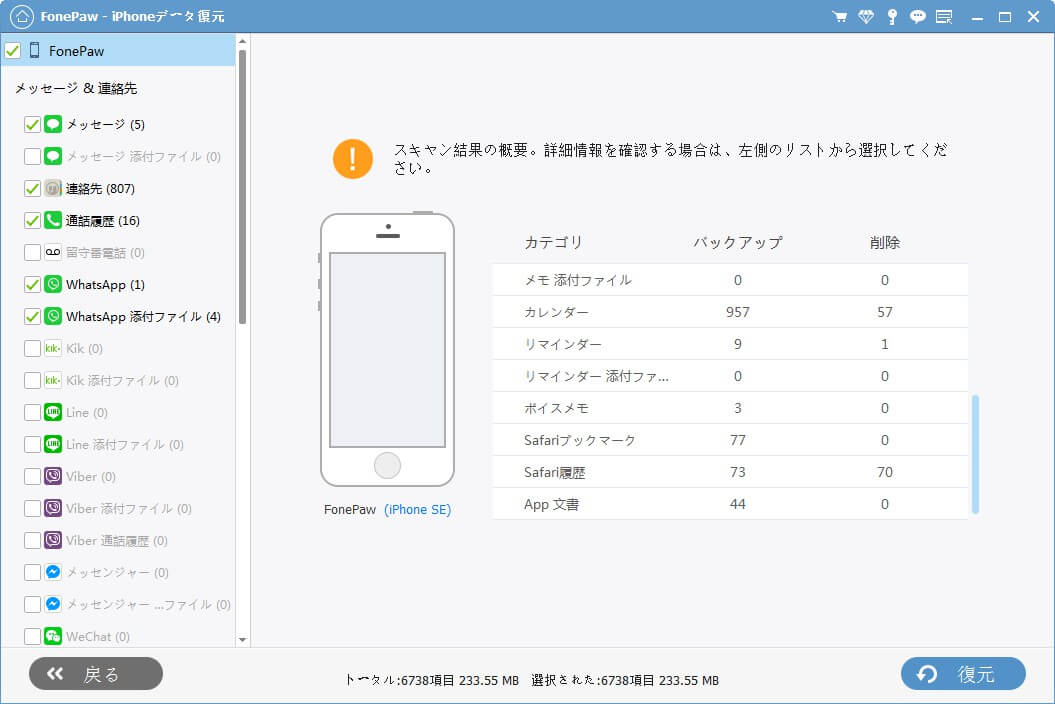Click the Kik 添付ファイル icon
Image resolution: width=1055 pixels, height=704 pixels.
pos(53,380)
